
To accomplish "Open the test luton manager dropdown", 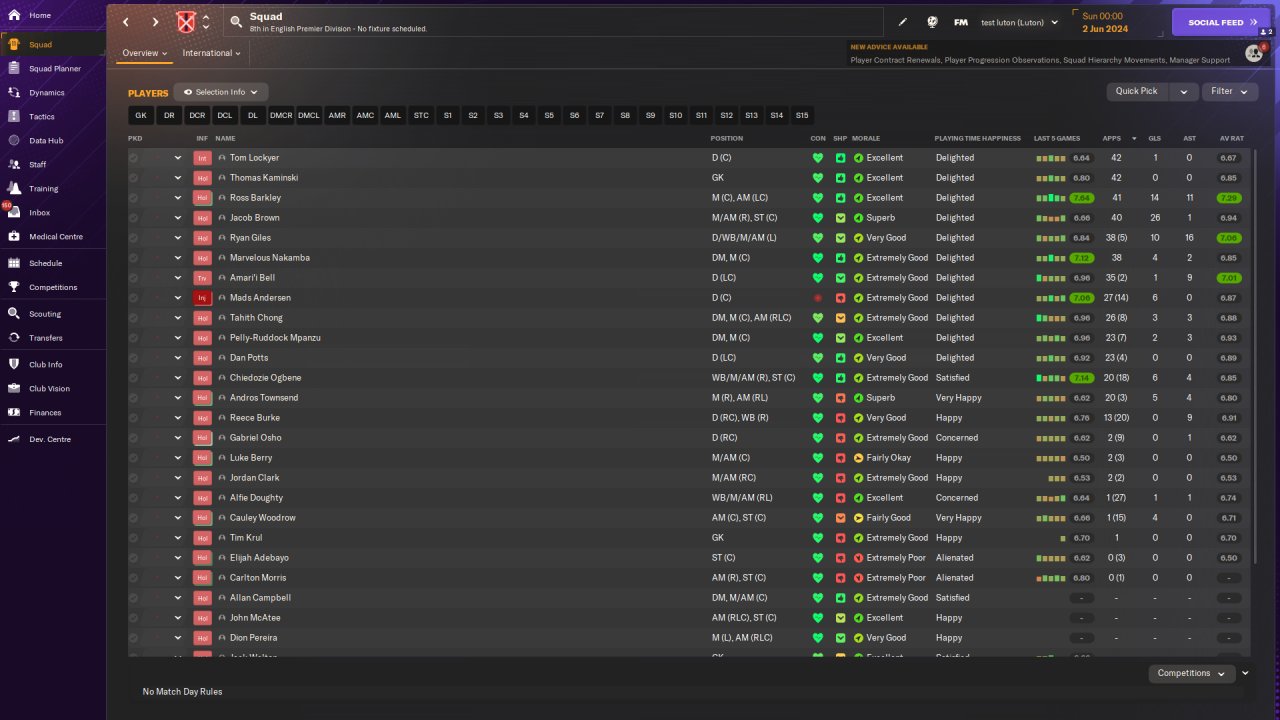I will coord(1020,22).
